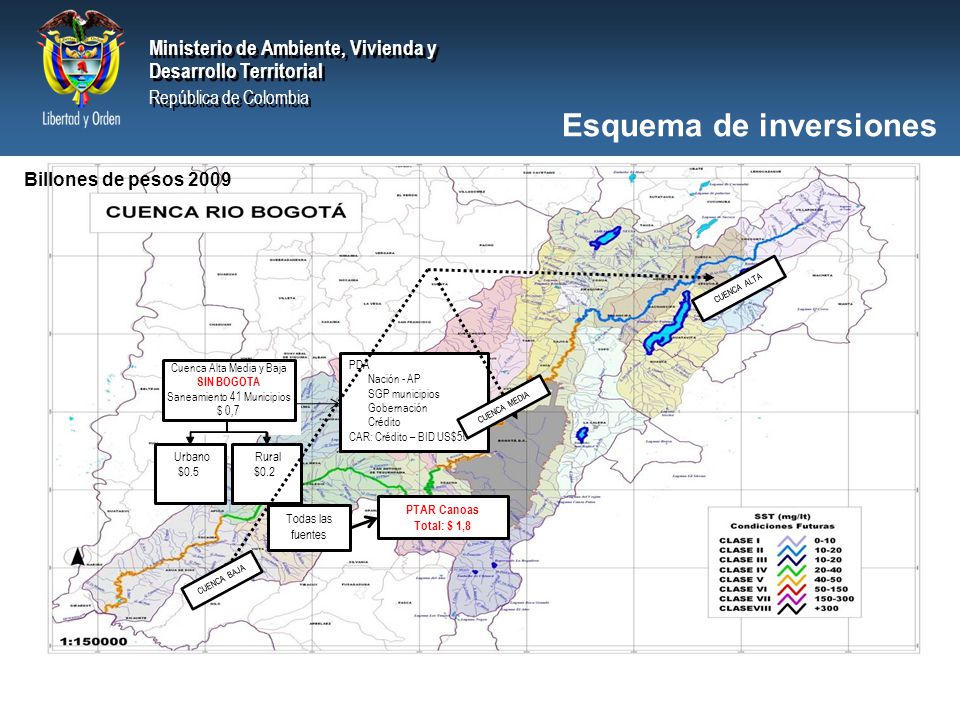Screen dimensions: 960x720
Task: Click the 'Desarrollo Territorial' header line
Action: tap(236, 72)
